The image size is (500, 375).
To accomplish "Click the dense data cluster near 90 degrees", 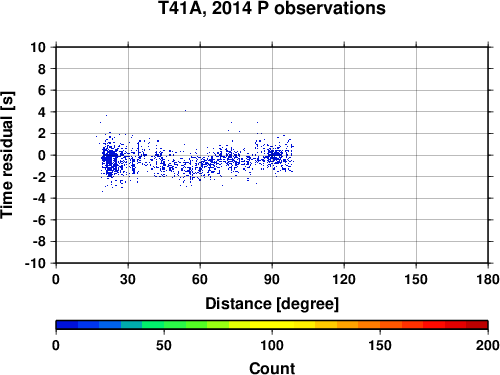I will click(x=276, y=156).
